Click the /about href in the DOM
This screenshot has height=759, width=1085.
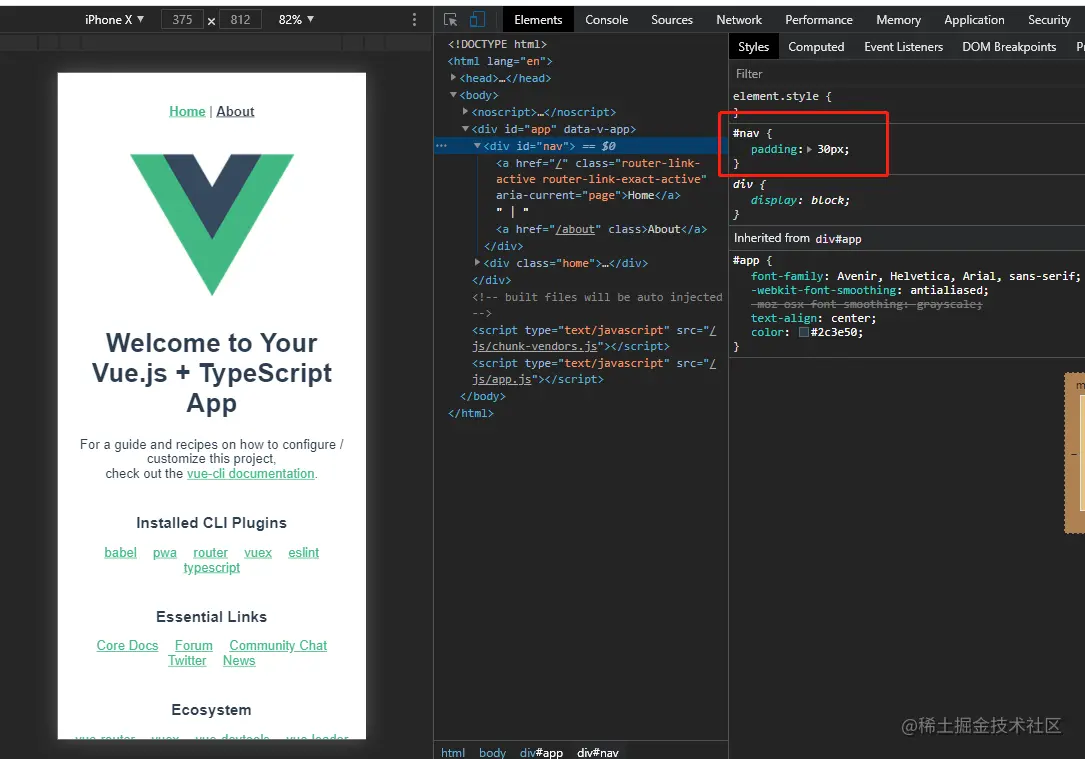click(x=576, y=229)
